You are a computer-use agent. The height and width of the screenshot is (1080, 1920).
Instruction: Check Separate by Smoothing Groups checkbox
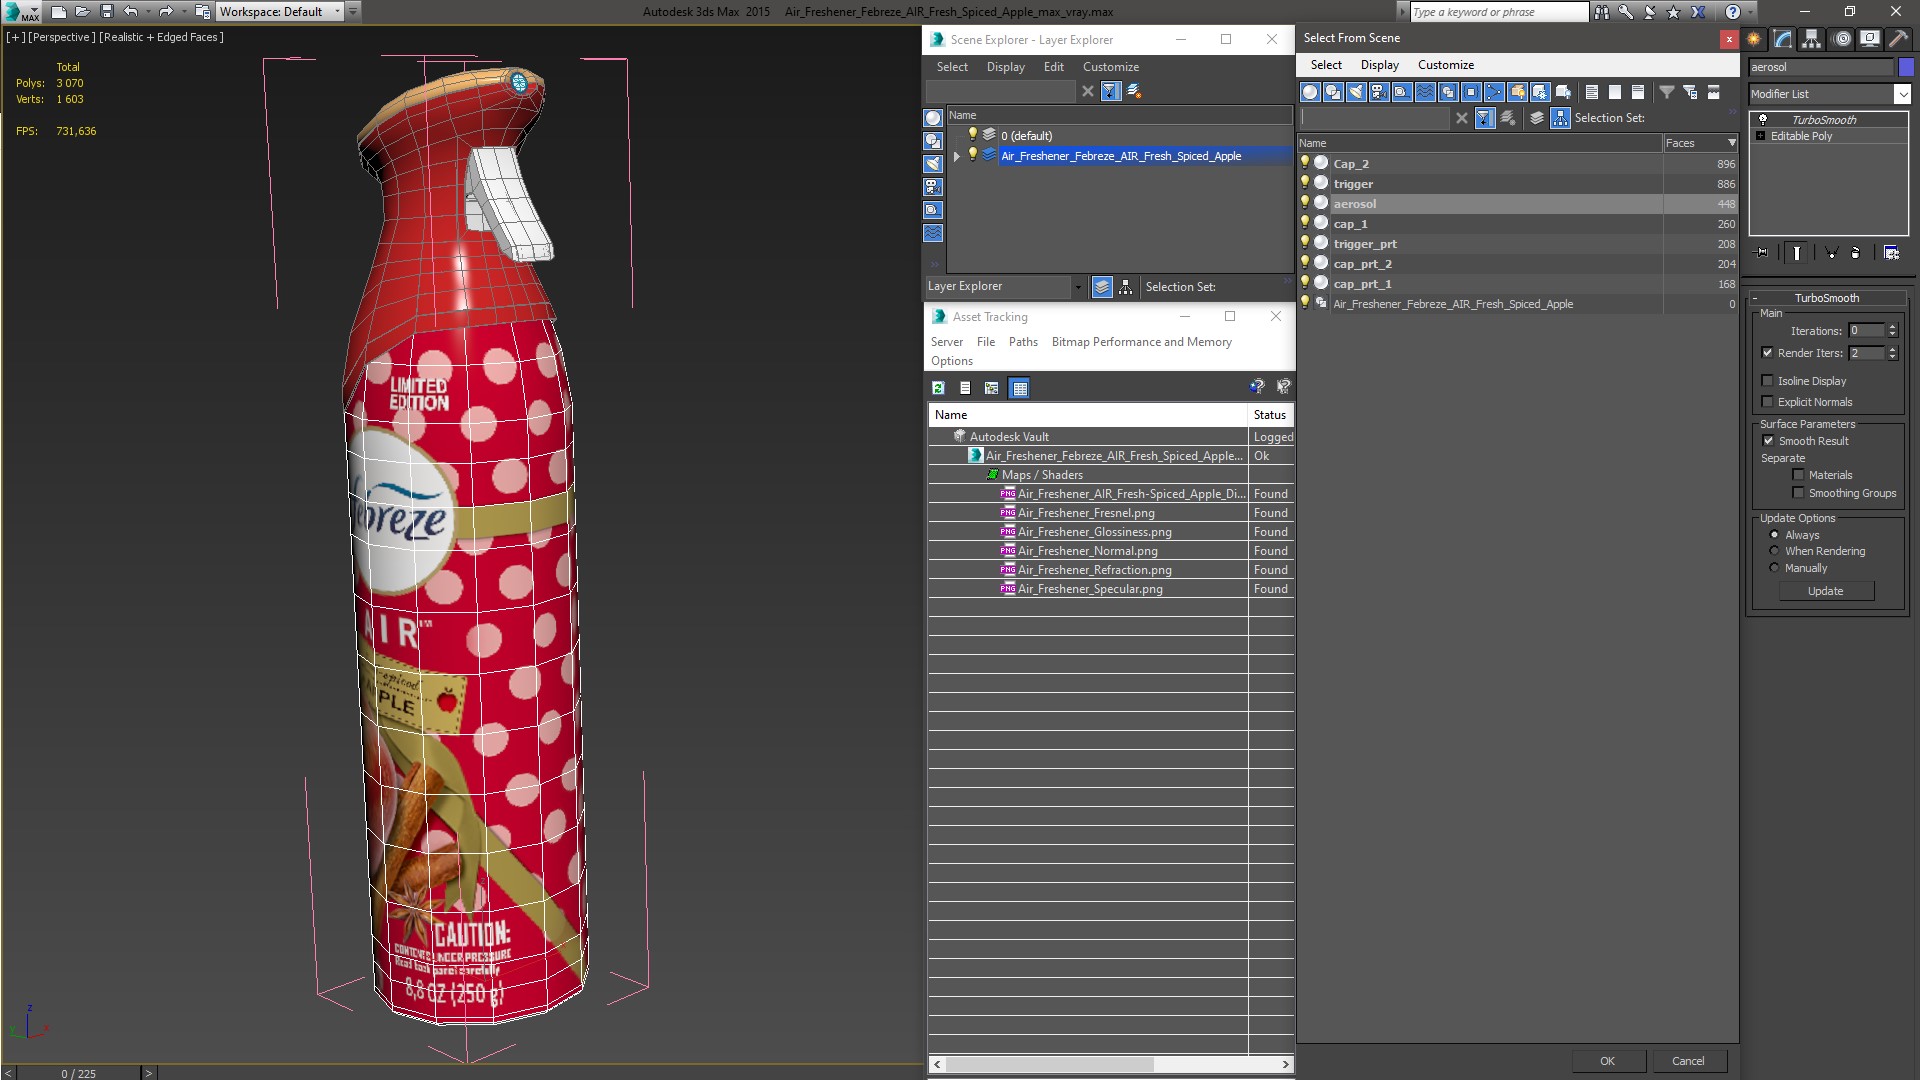(1798, 493)
